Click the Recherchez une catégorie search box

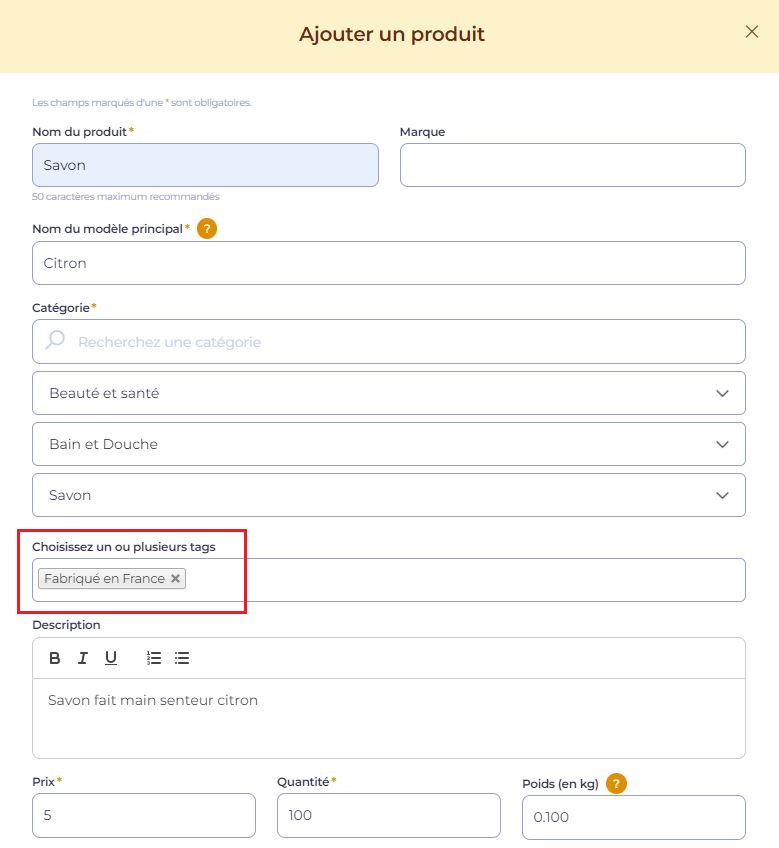click(389, 341)
